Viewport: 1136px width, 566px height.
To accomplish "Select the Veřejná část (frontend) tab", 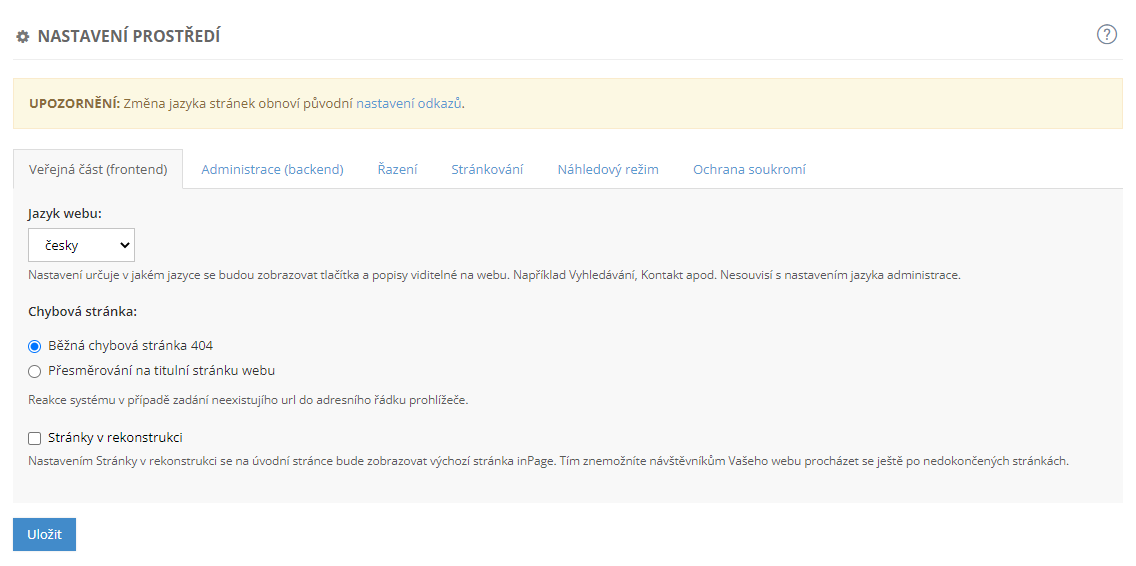I will tap(98, 169).
